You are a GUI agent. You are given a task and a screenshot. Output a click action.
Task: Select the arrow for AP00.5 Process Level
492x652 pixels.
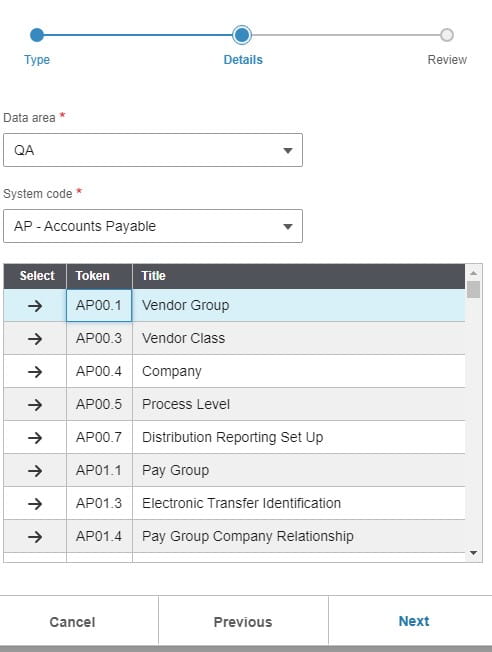pos(35,405)
